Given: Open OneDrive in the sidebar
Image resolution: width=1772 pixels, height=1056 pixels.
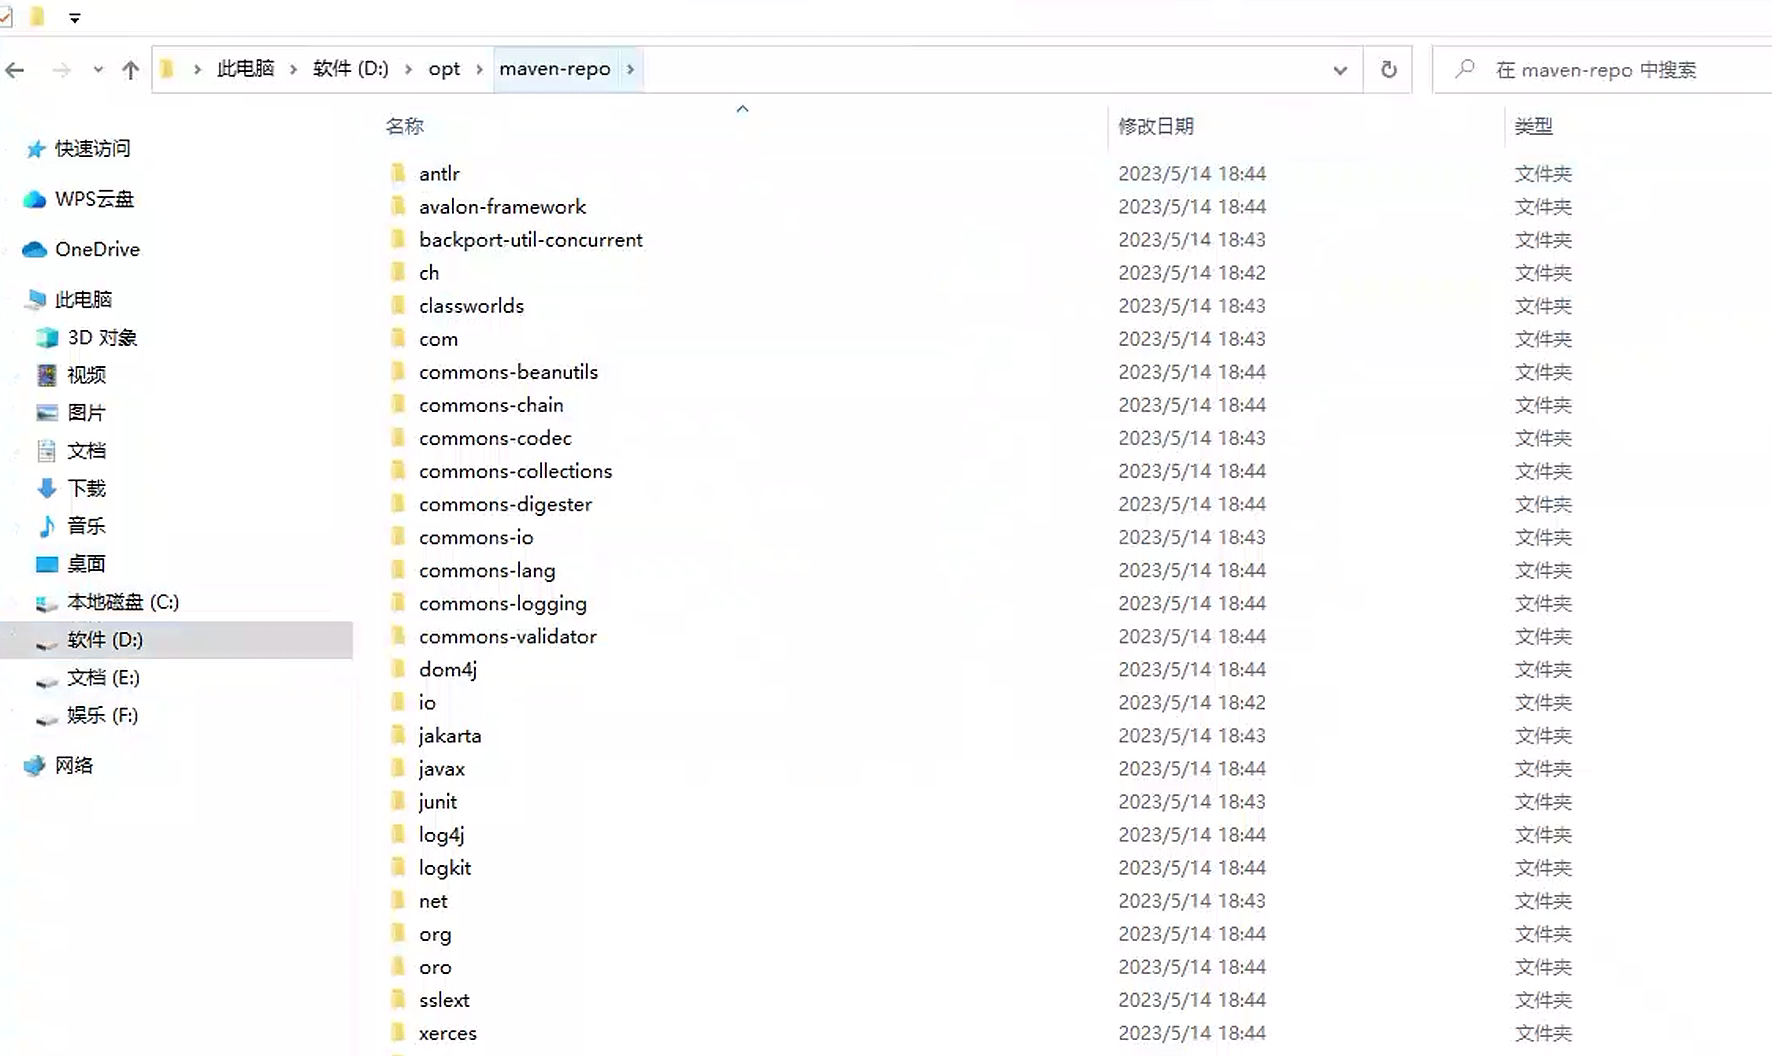Looking at the screenshot, I should pyautogui.click(x=96, y=249).
